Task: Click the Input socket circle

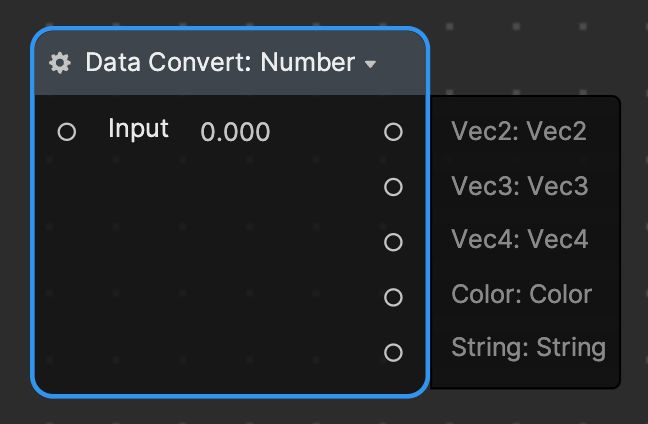Action: coord(67,131)
